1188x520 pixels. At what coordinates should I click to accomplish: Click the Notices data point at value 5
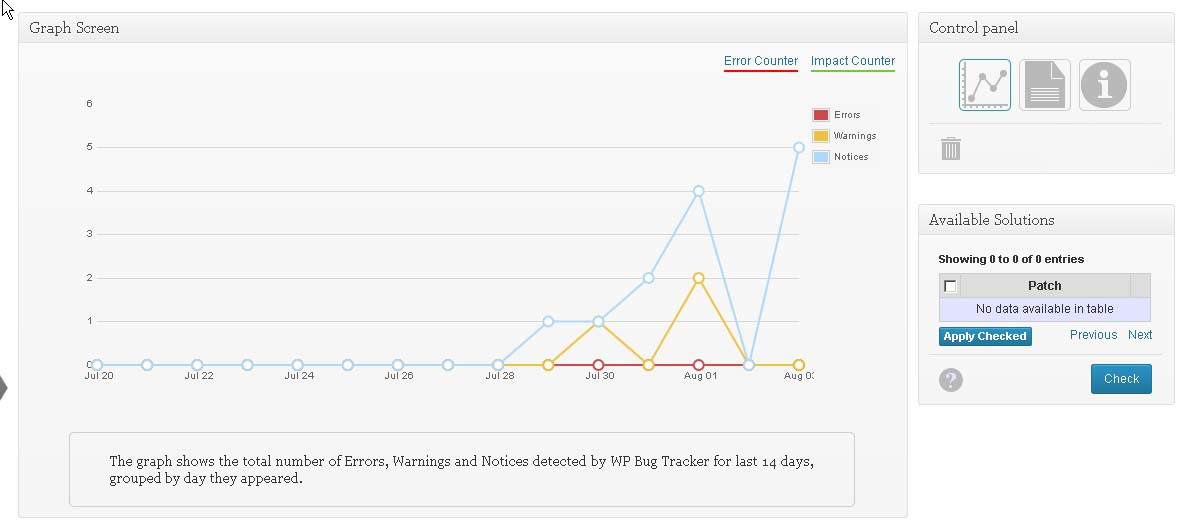click(x=799, y=147)
